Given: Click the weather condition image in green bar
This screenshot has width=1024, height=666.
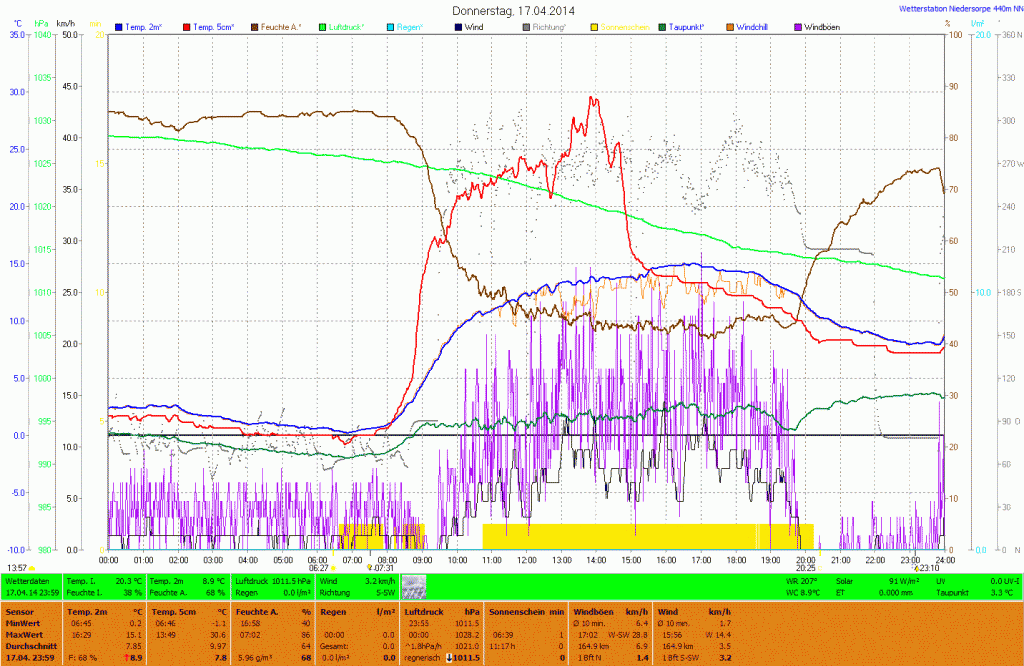Looking at the screenshot, I should [413, 586].
